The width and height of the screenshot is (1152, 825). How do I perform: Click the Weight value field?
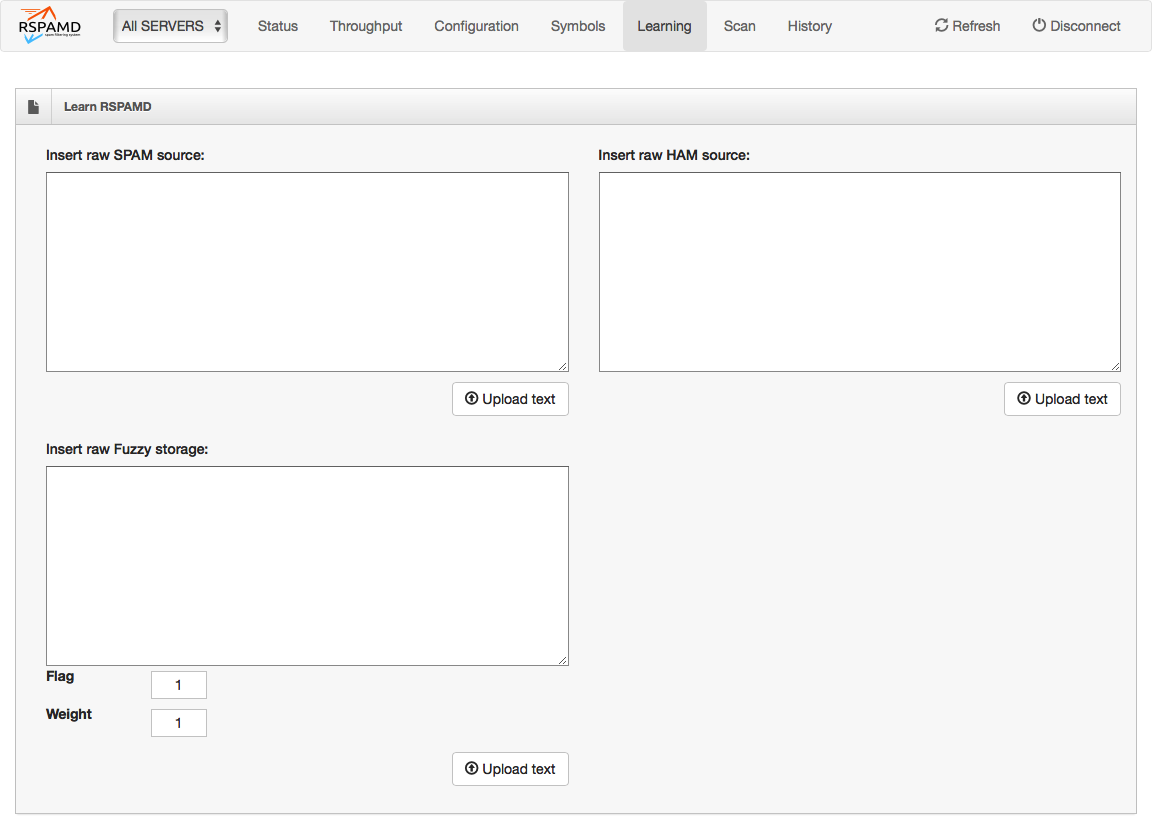coord(179,723)
